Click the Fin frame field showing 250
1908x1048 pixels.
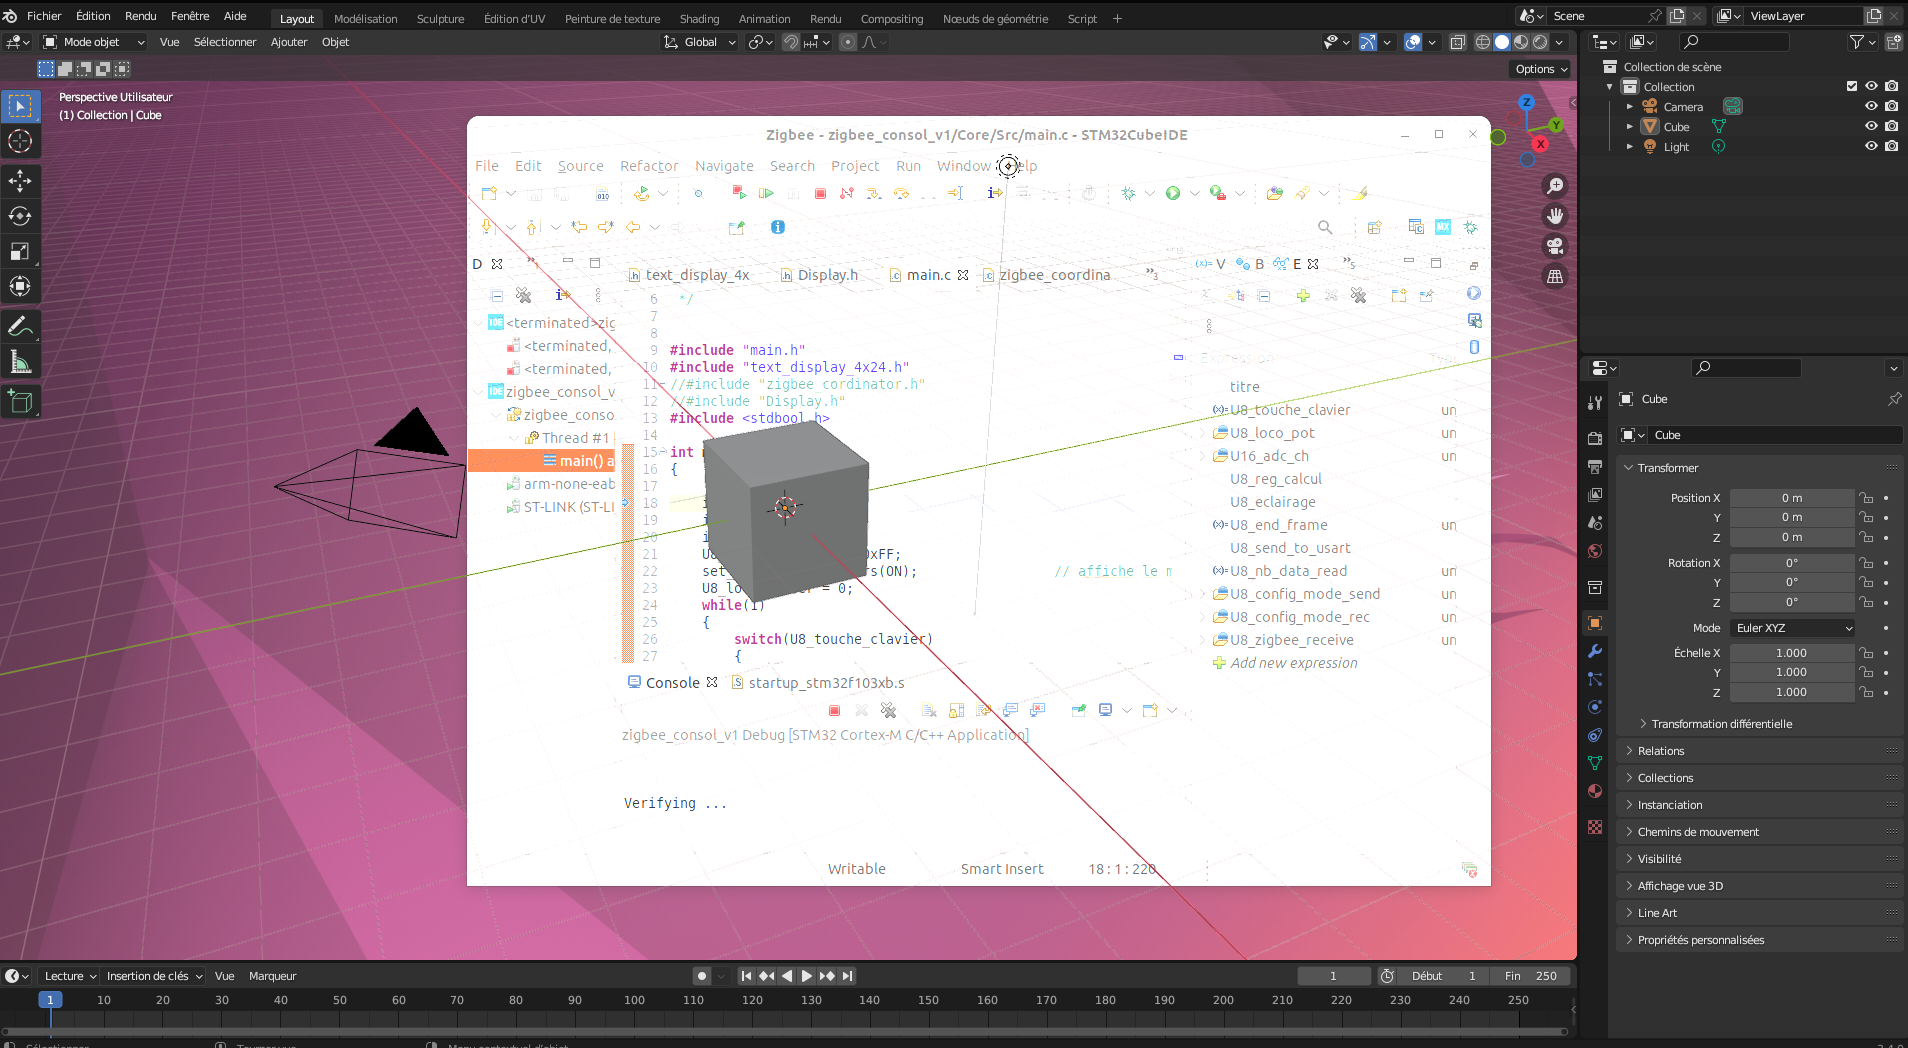pos(1530,976)
